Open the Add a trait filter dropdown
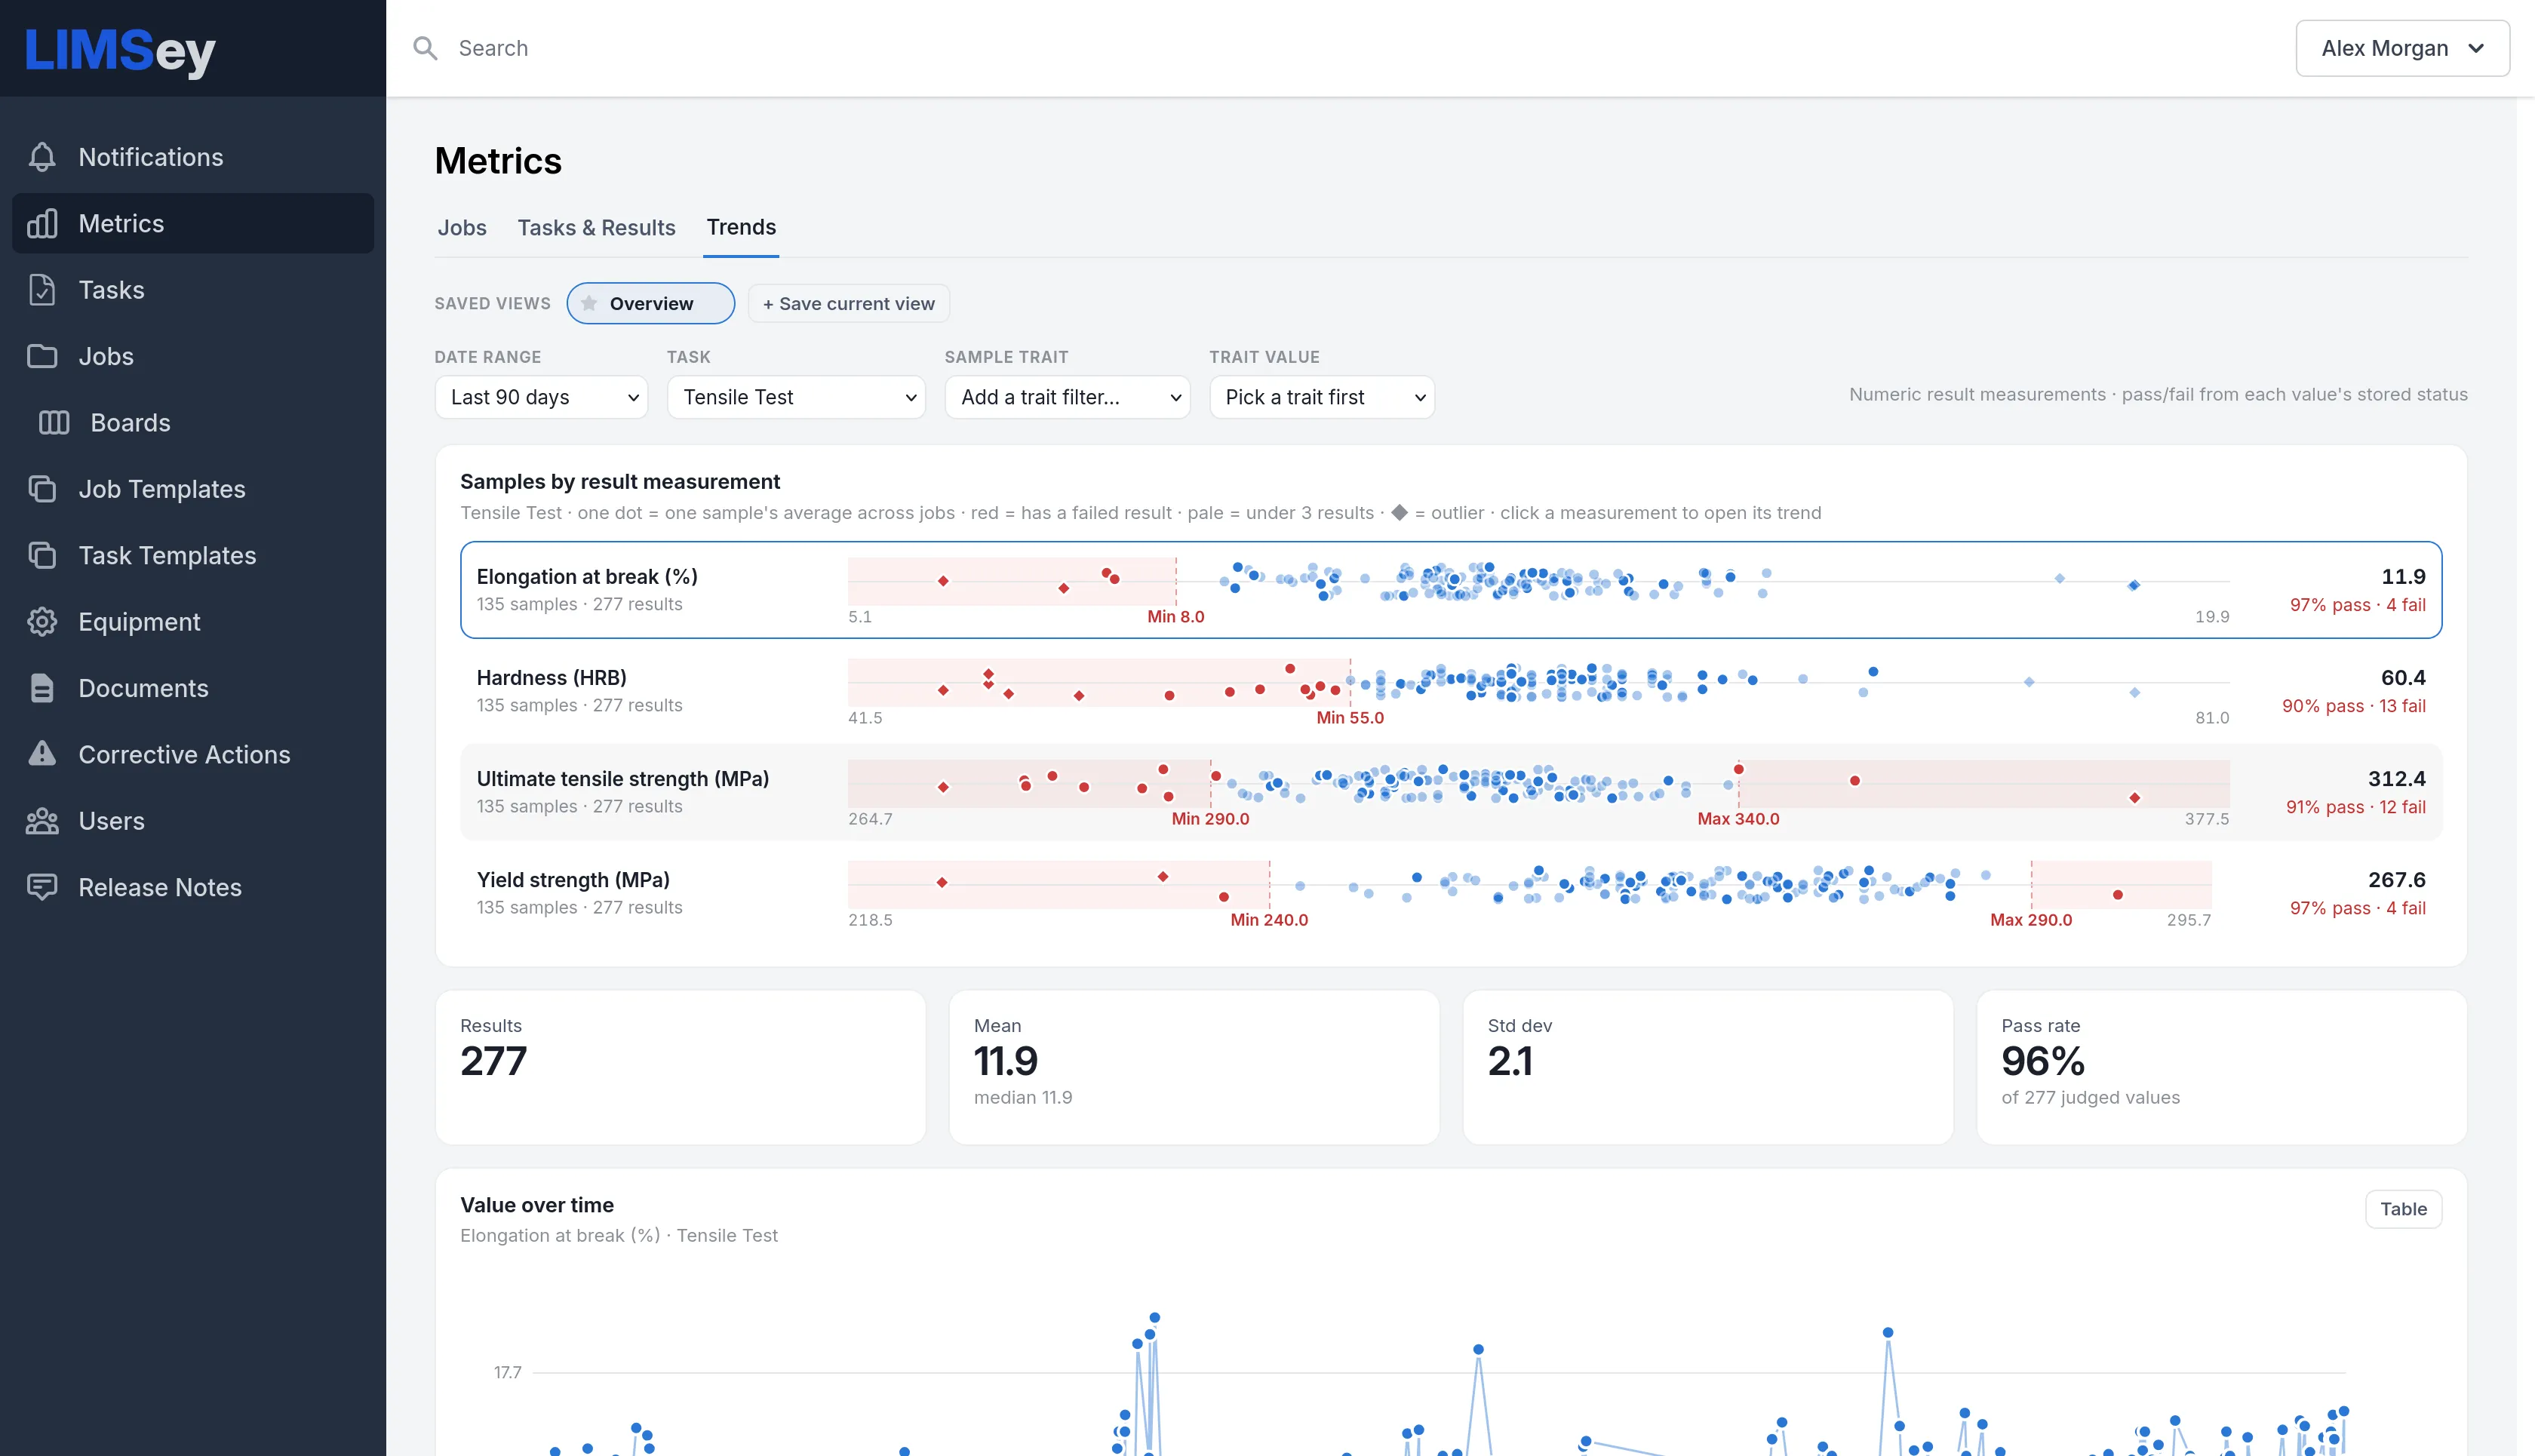The image size is (2535, 1456). (1067, 397)
